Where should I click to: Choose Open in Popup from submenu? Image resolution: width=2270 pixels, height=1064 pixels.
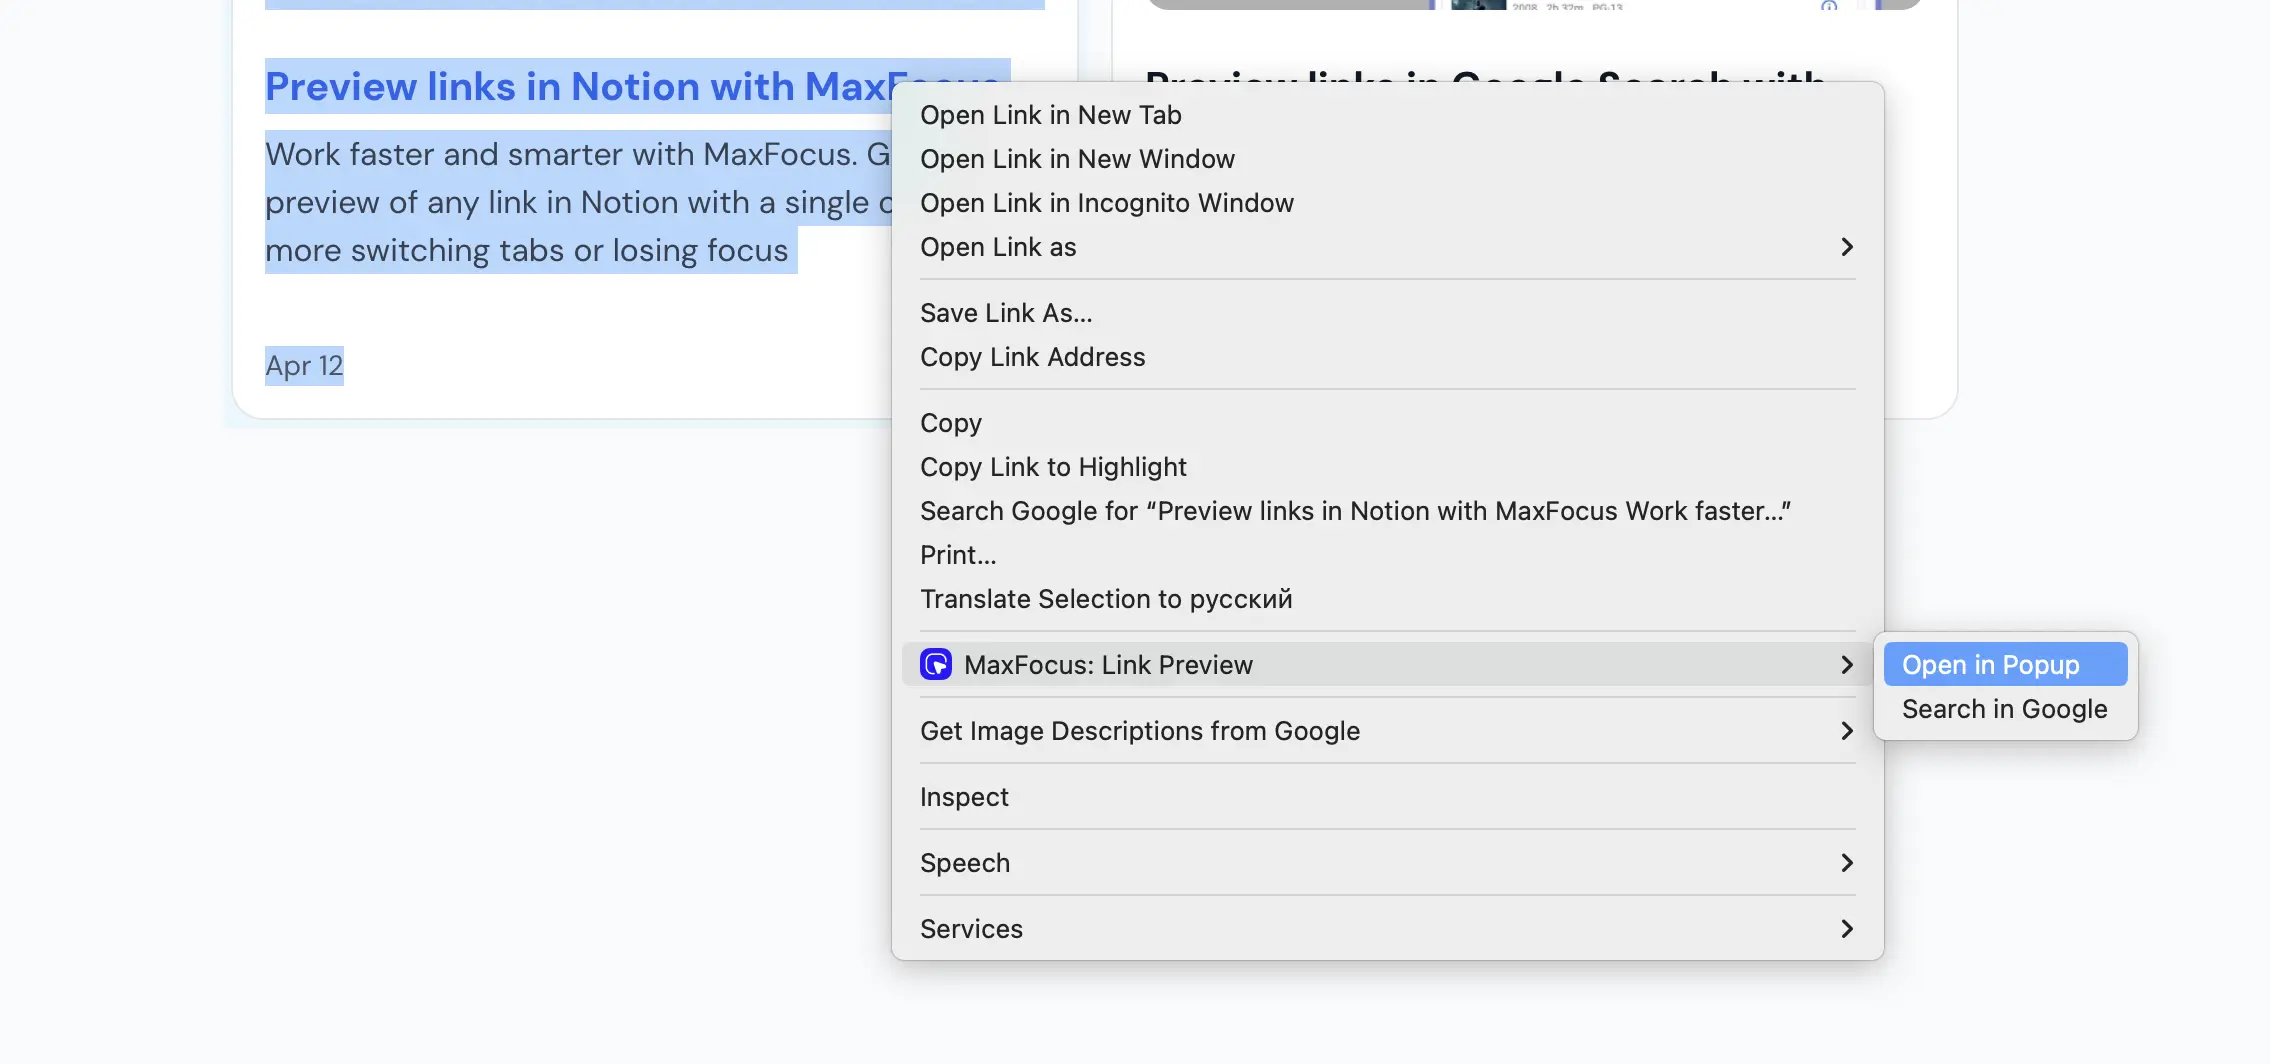coord(2005,665)
